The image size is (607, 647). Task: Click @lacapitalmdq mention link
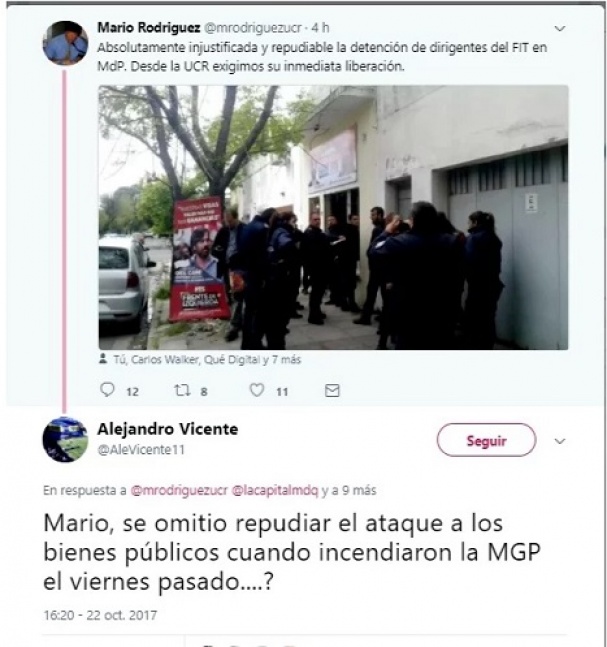pos(275,490)
